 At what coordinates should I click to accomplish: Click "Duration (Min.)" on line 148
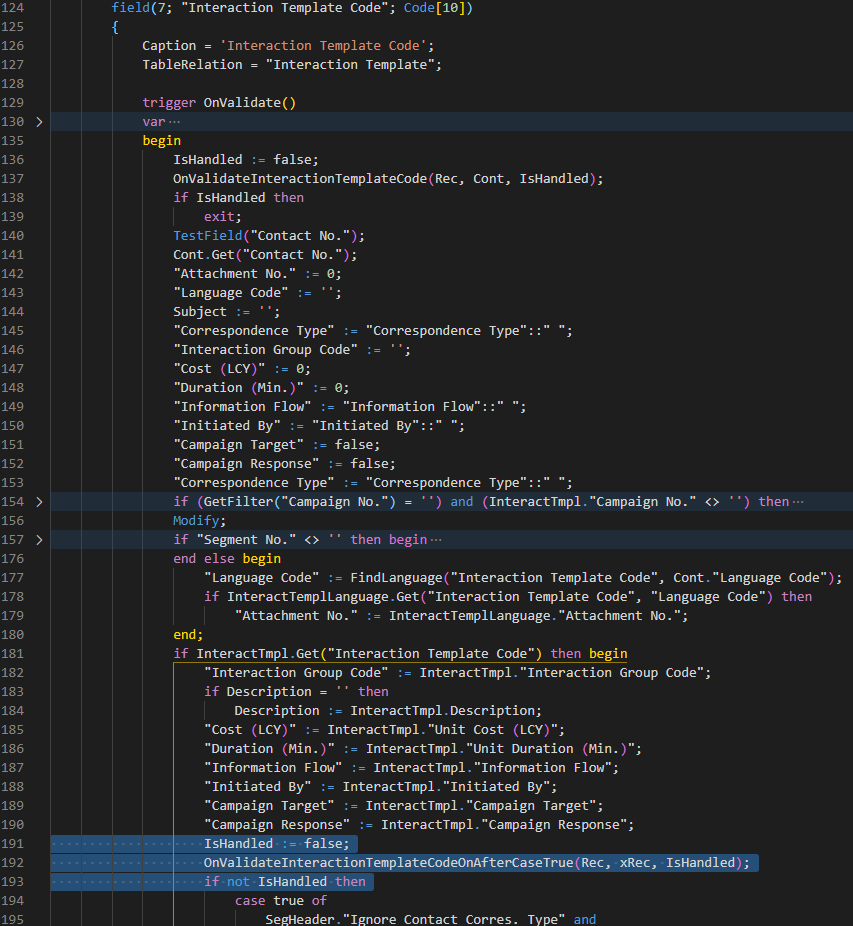pos(238,388)
